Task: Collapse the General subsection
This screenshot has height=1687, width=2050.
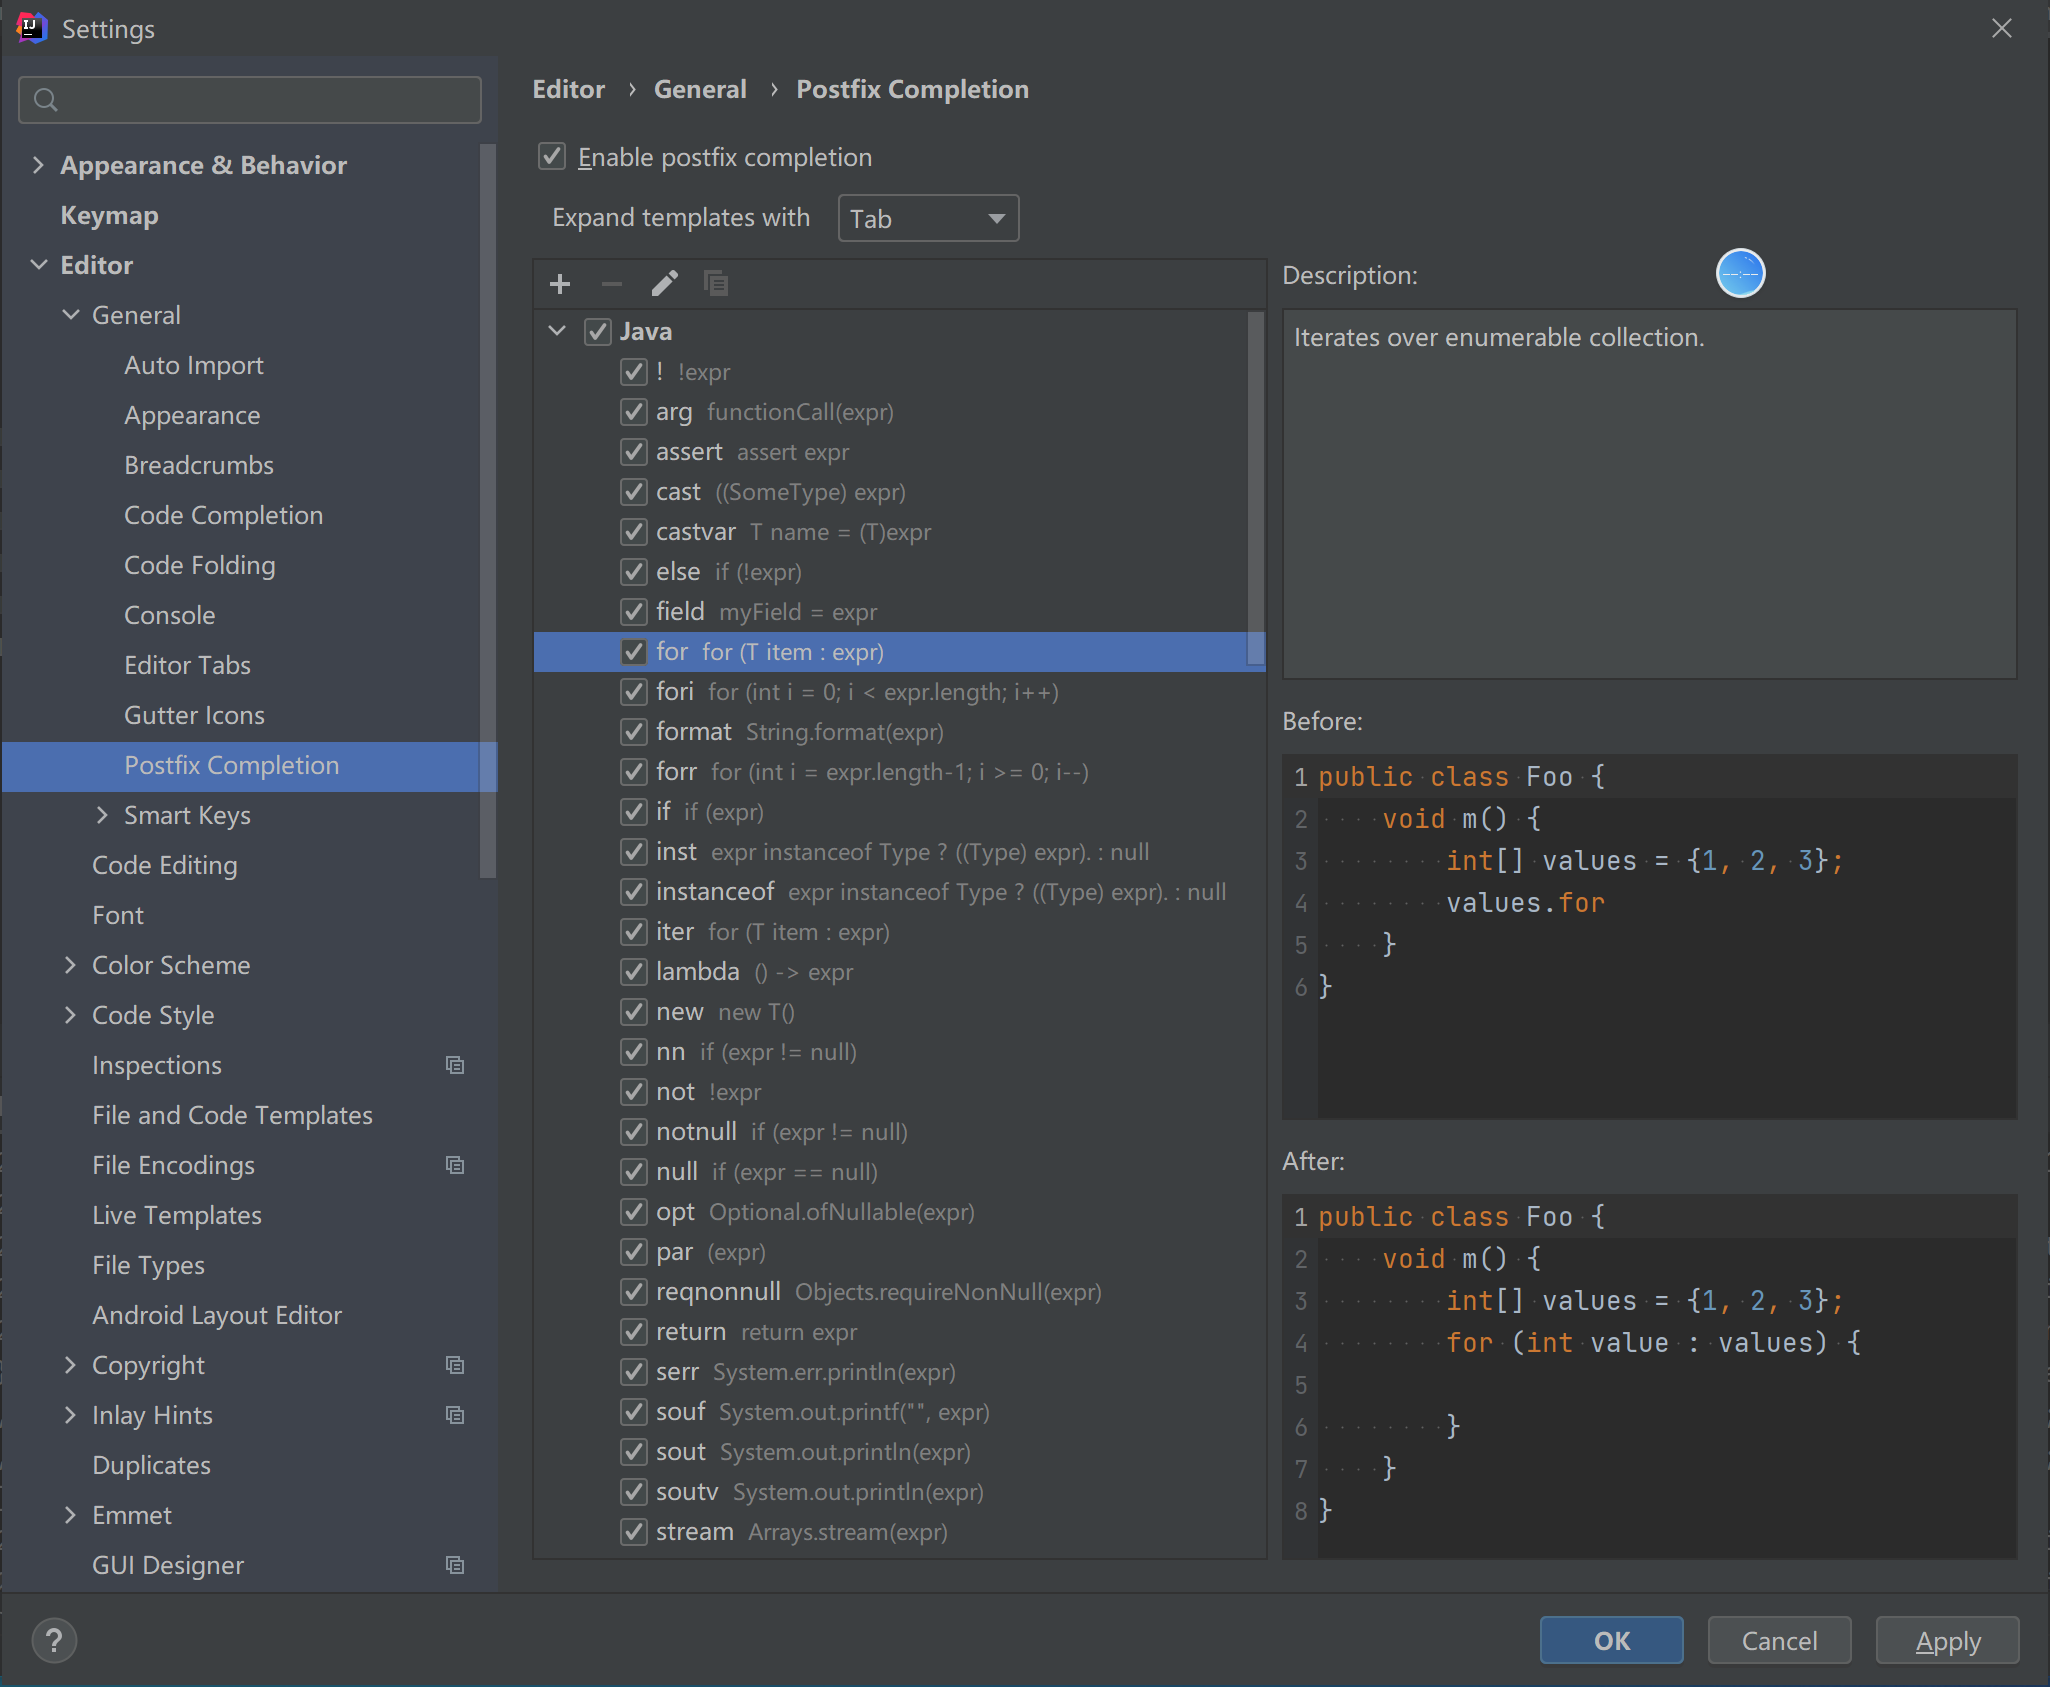Action: [x=70, y=315]
